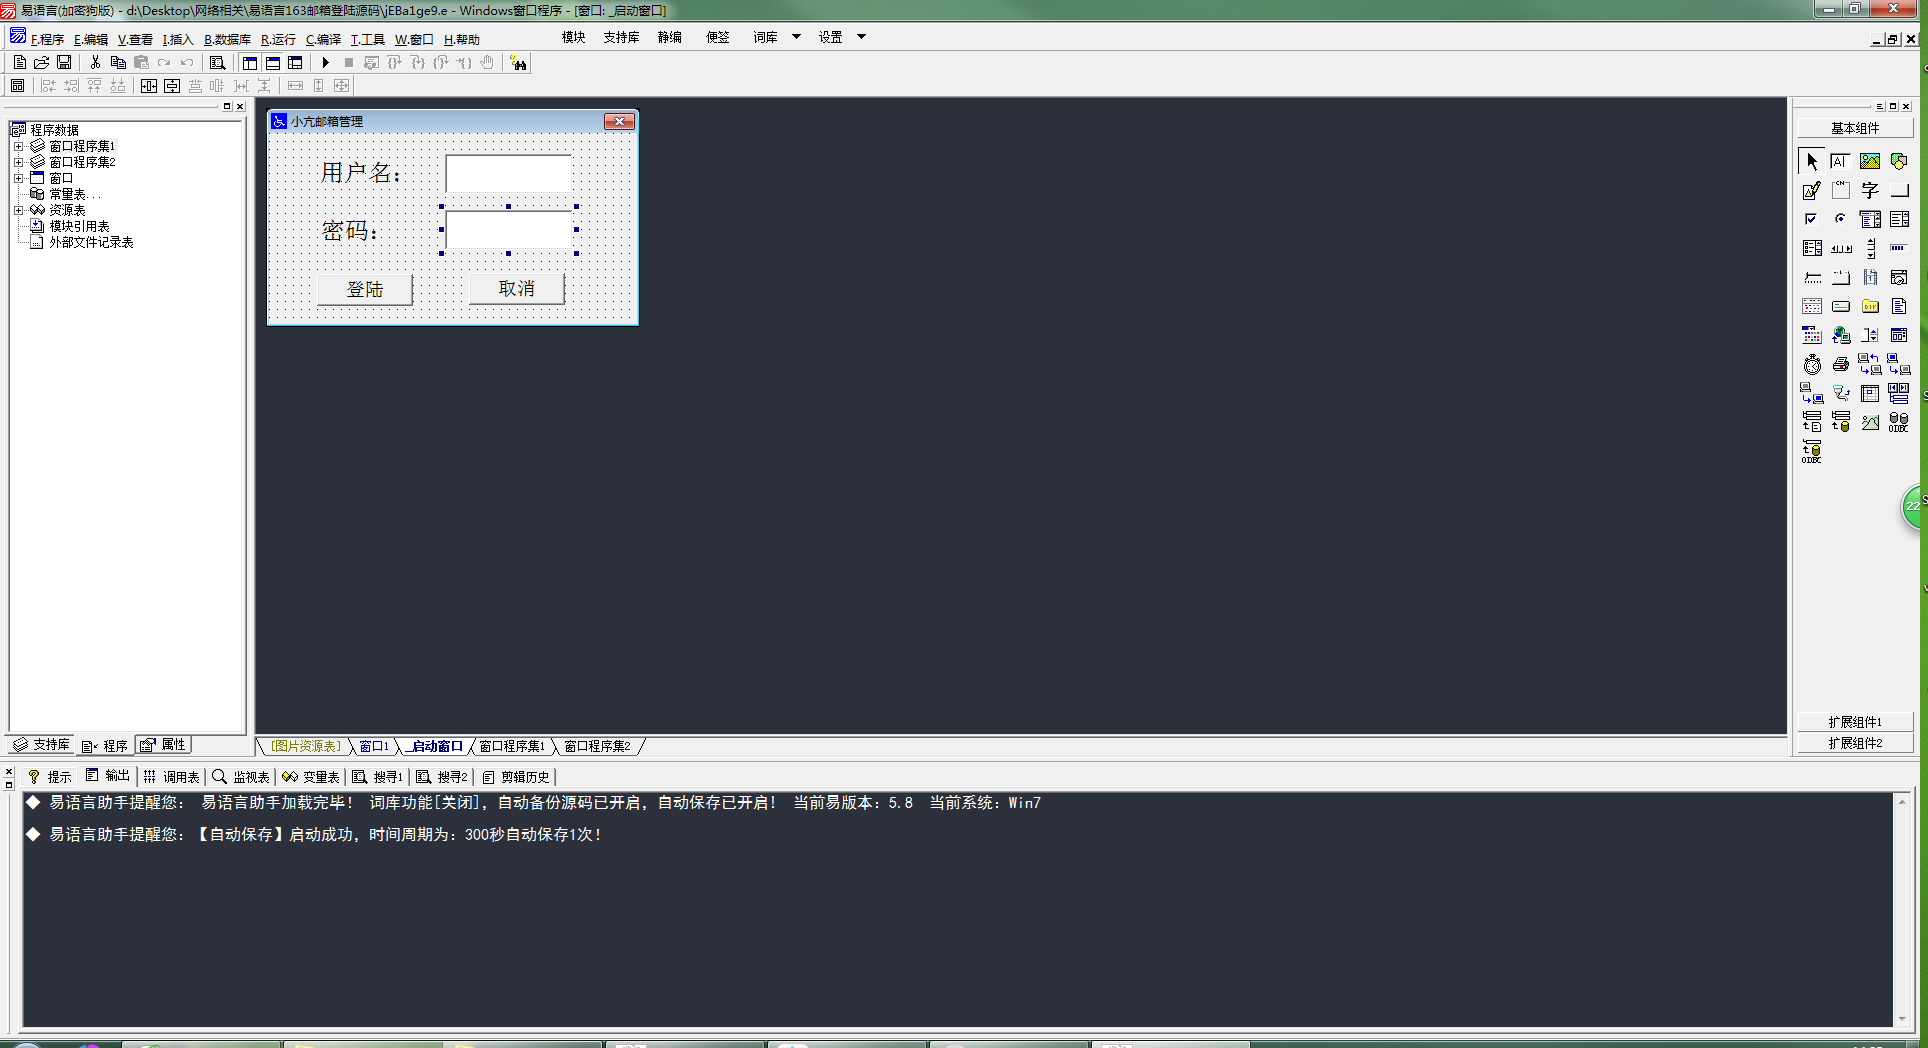Select 模块引用表 in the program tree
This screenshot has width=1928, height=1048.
tap(79, 226)
